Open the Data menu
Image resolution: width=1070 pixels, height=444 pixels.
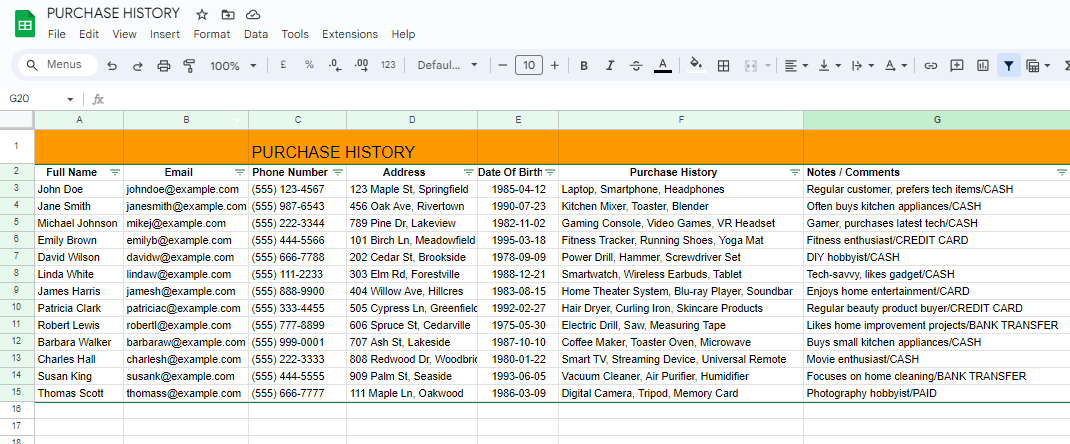coord(256,34)
